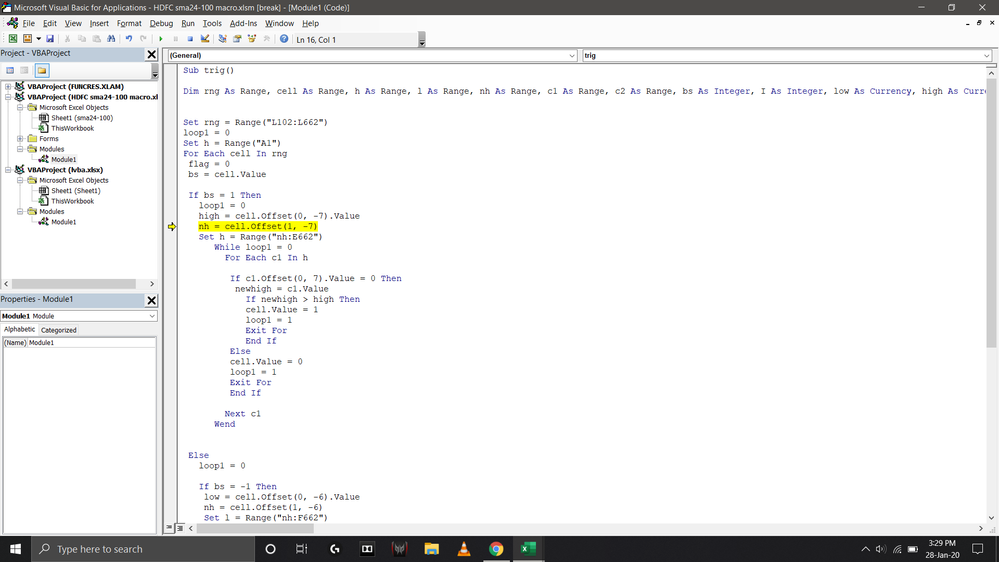Stop execution with the Reset icon
Viewport: 999px width, 562px height.
click(x=190, y=39)
